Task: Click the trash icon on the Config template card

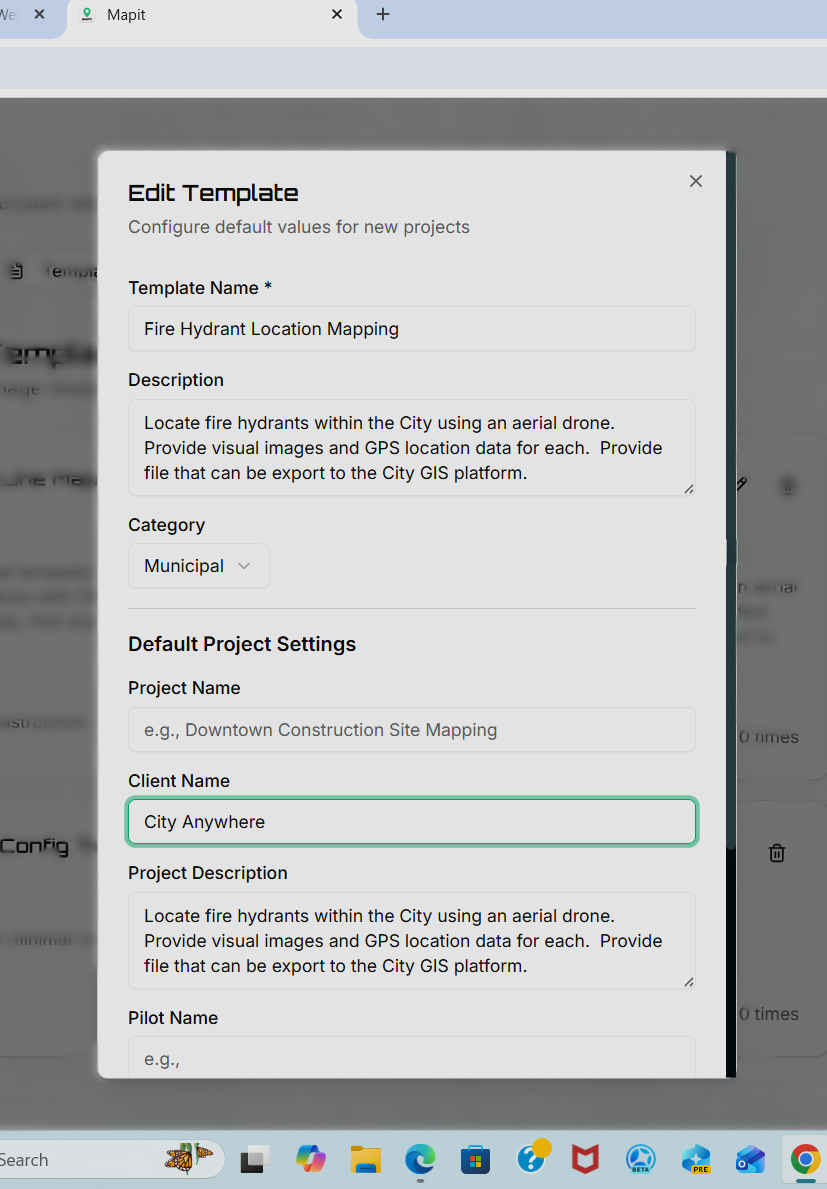Action: 777,853
